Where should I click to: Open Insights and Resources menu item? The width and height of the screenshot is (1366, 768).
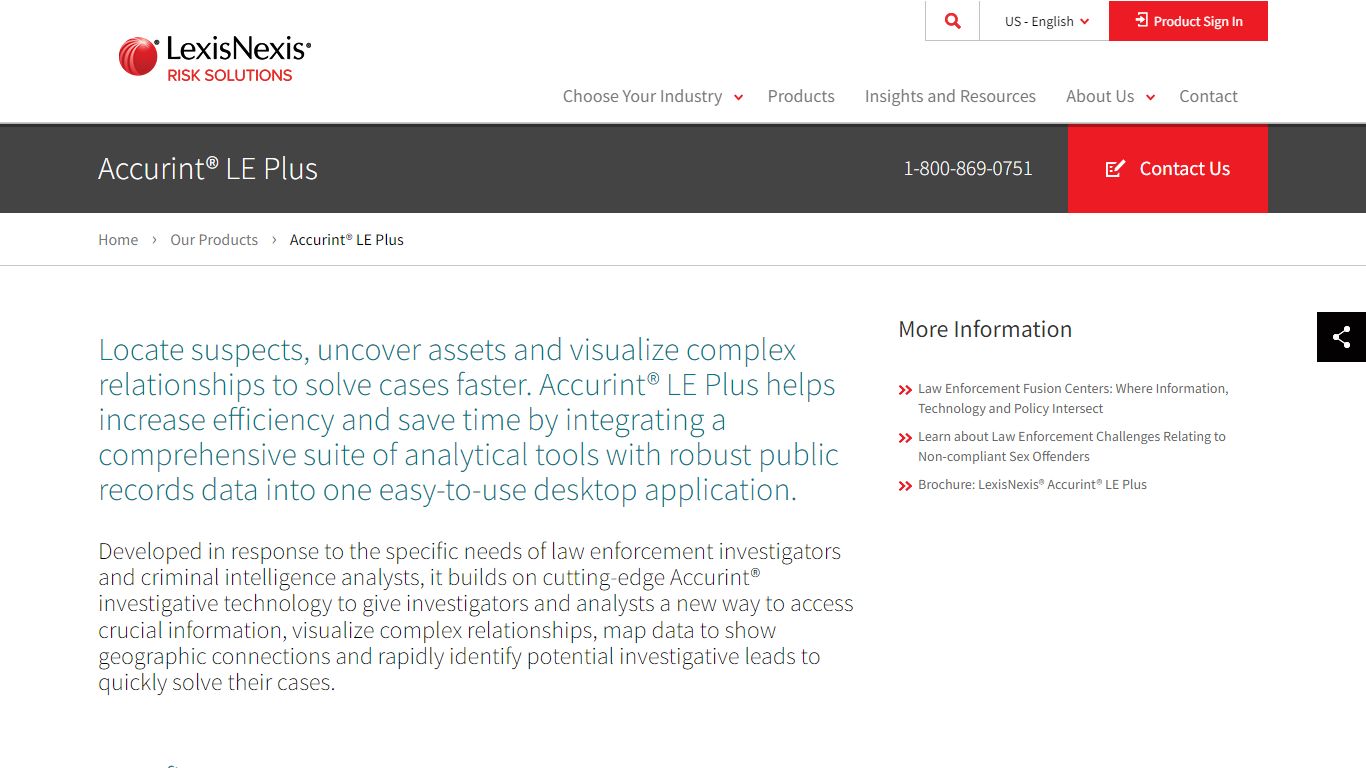pyautogui.click(x=950, y=96)
